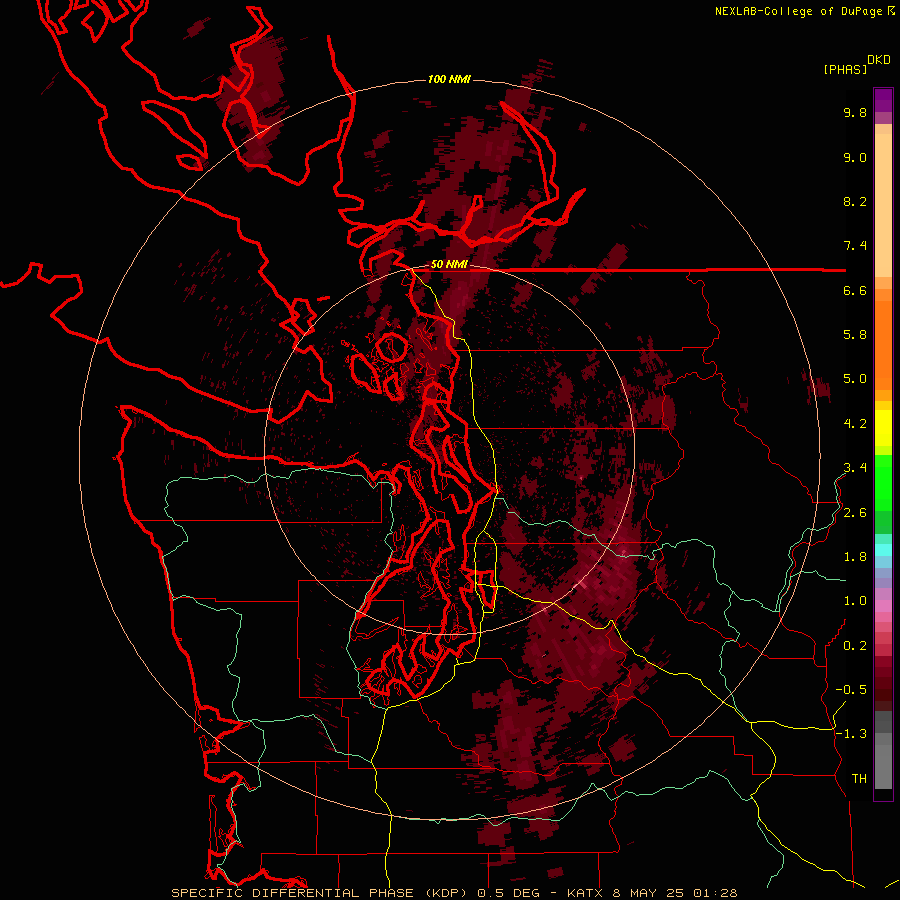Screen dimensions: 900x900
Task: Click the 1.0 value on the color scale
Action: click(855, 601)
